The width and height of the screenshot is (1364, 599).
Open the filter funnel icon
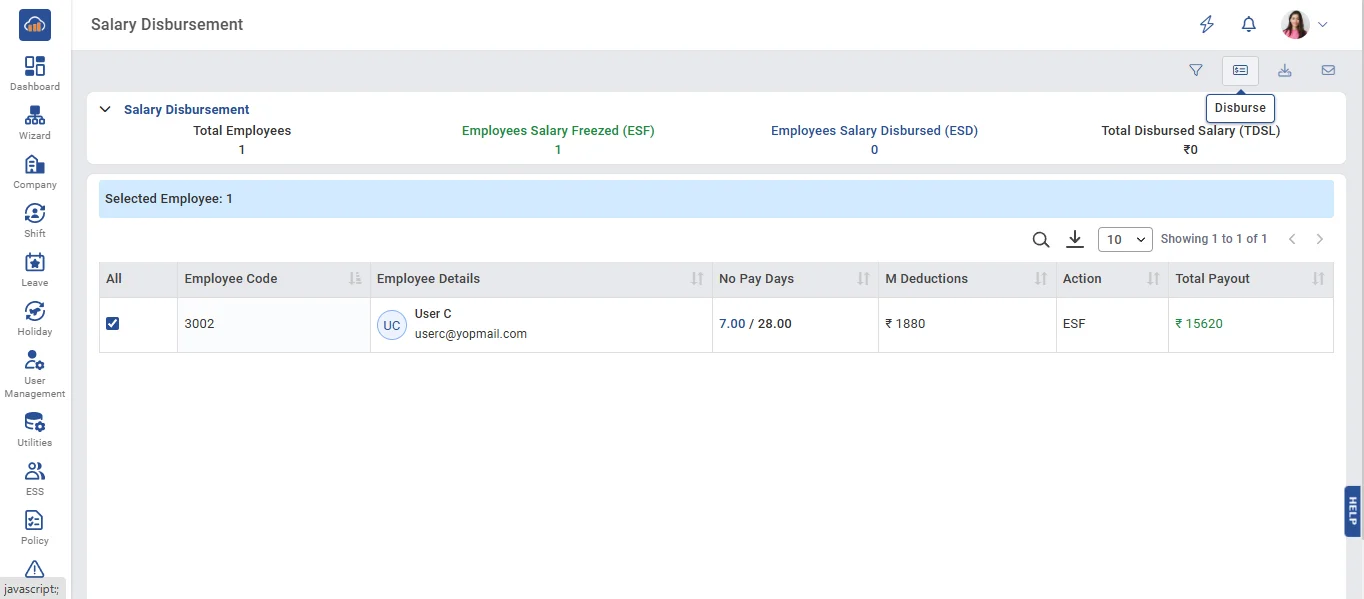[x=1196, y=70]
